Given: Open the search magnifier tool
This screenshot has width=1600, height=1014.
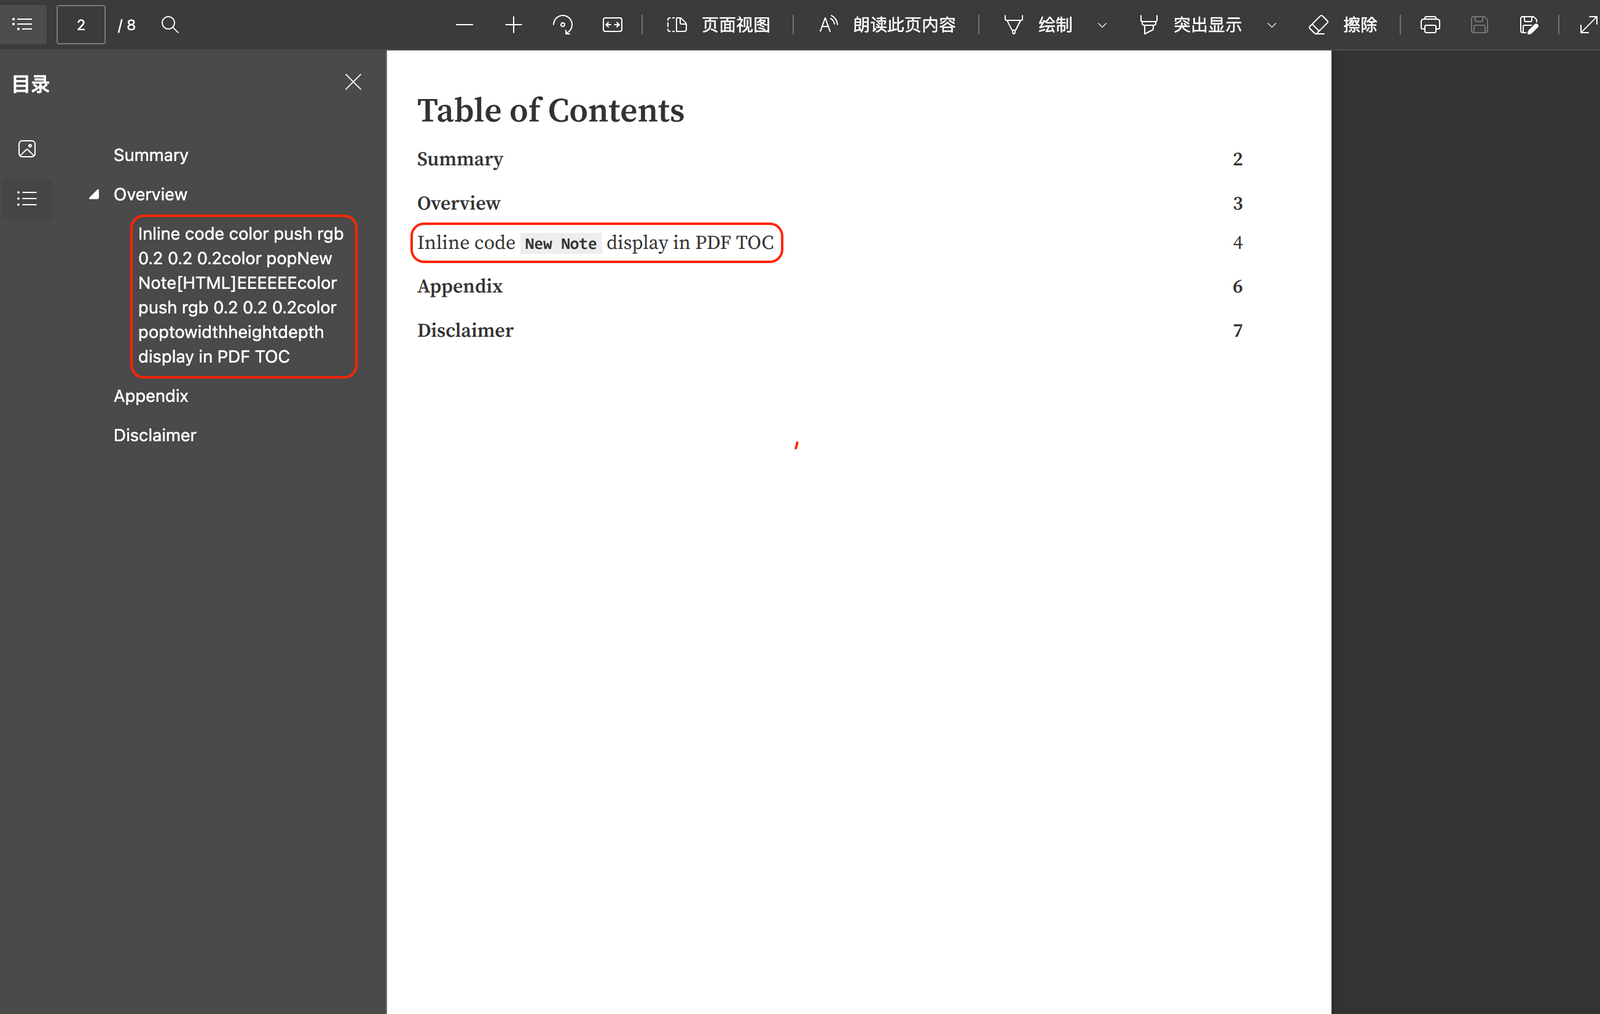Looking at the screenshot, I should [170, 25].
